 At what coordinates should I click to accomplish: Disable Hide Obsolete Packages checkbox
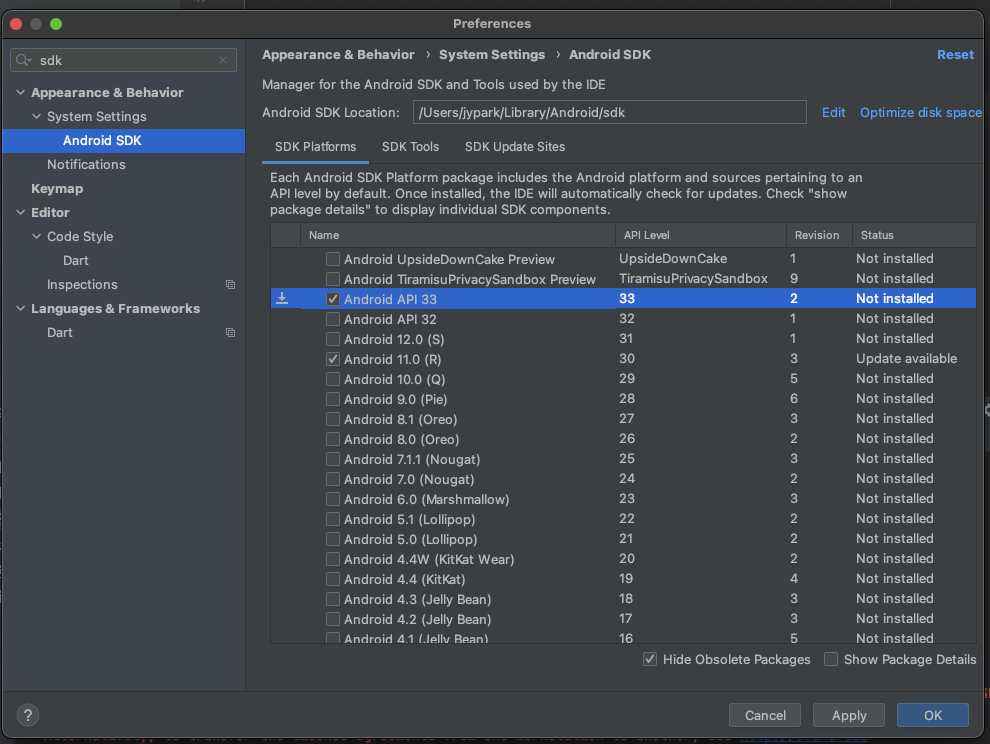(x=650, y=659)
